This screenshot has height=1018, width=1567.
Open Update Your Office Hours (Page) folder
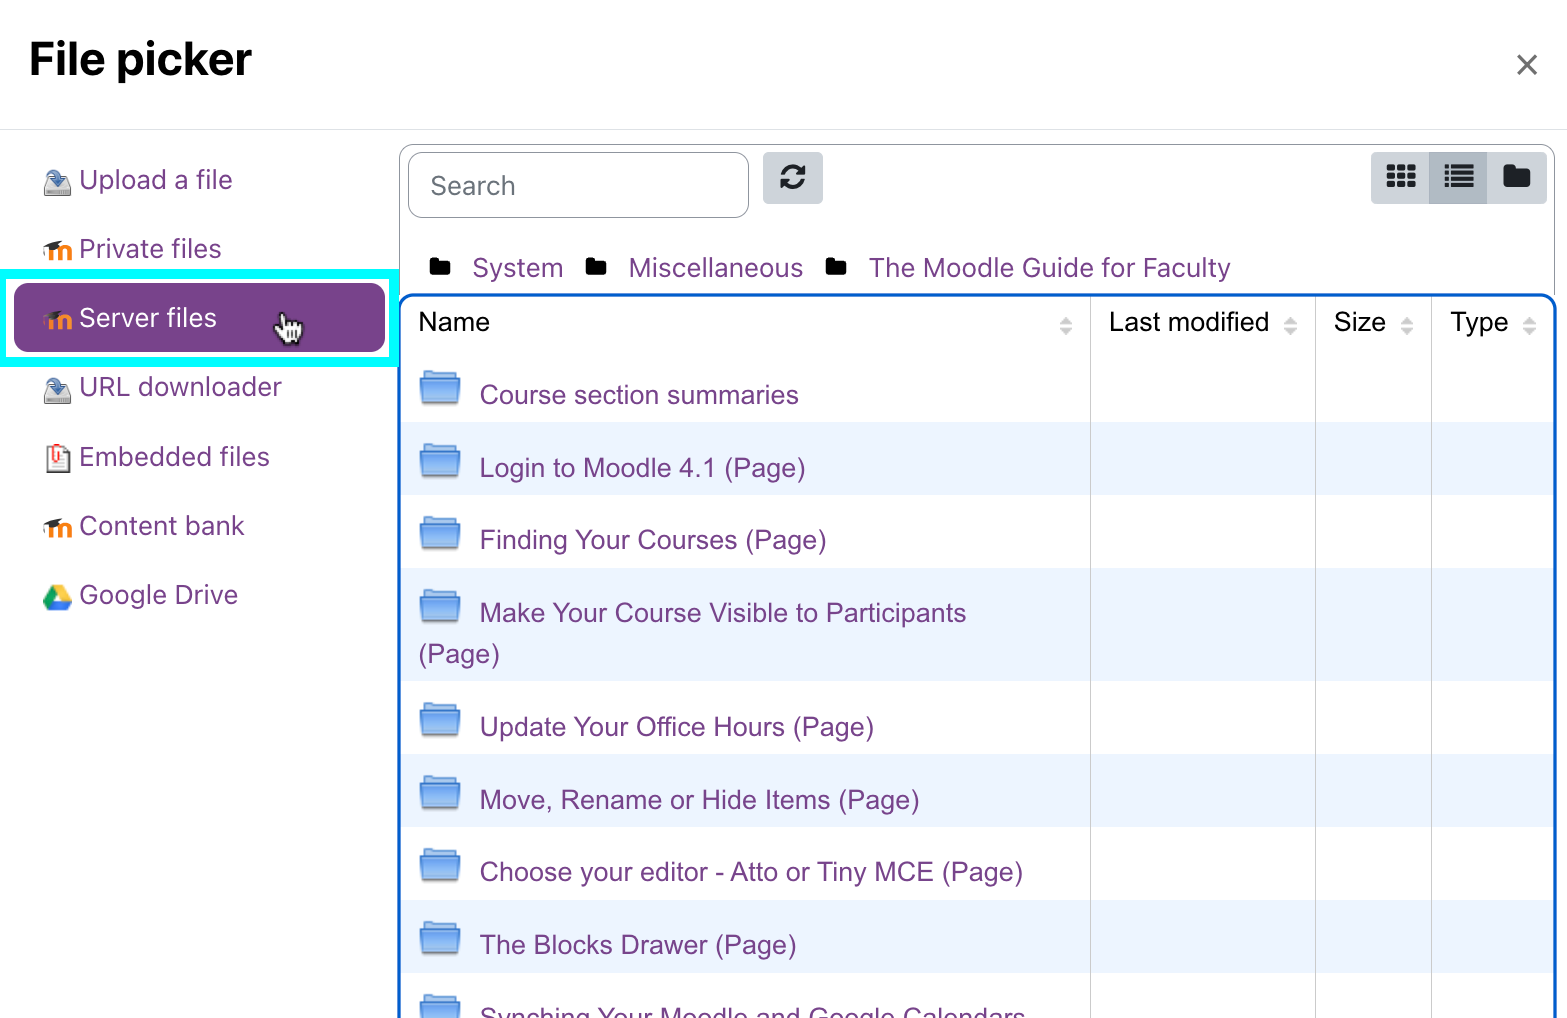[676, 727]
